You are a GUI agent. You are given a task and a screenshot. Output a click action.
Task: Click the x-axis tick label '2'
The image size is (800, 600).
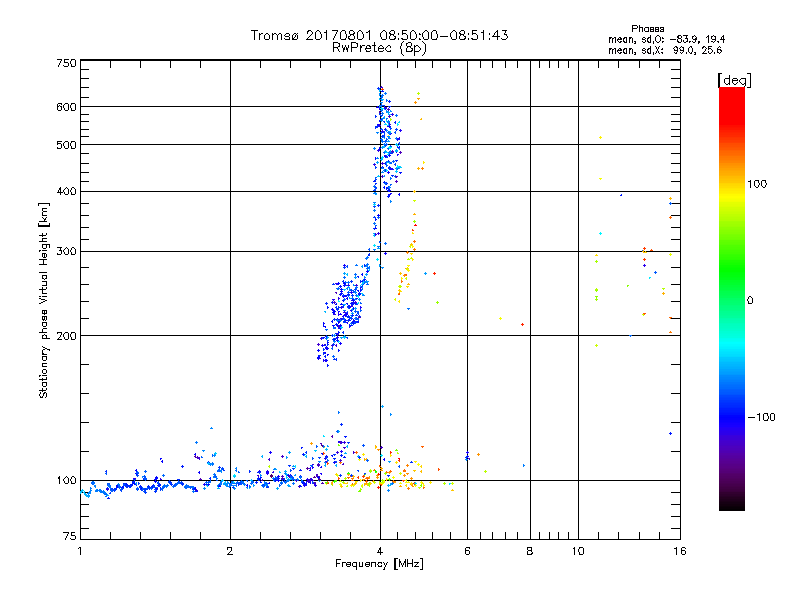coord(230,551)
